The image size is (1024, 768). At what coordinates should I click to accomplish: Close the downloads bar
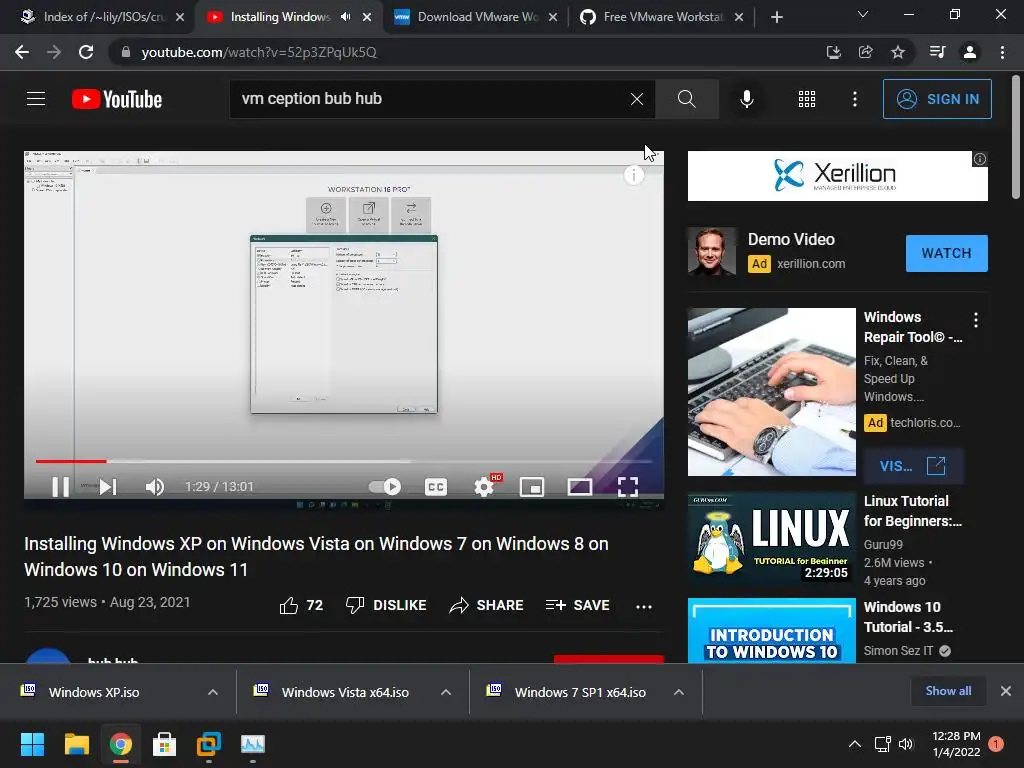pos(1006,691)
